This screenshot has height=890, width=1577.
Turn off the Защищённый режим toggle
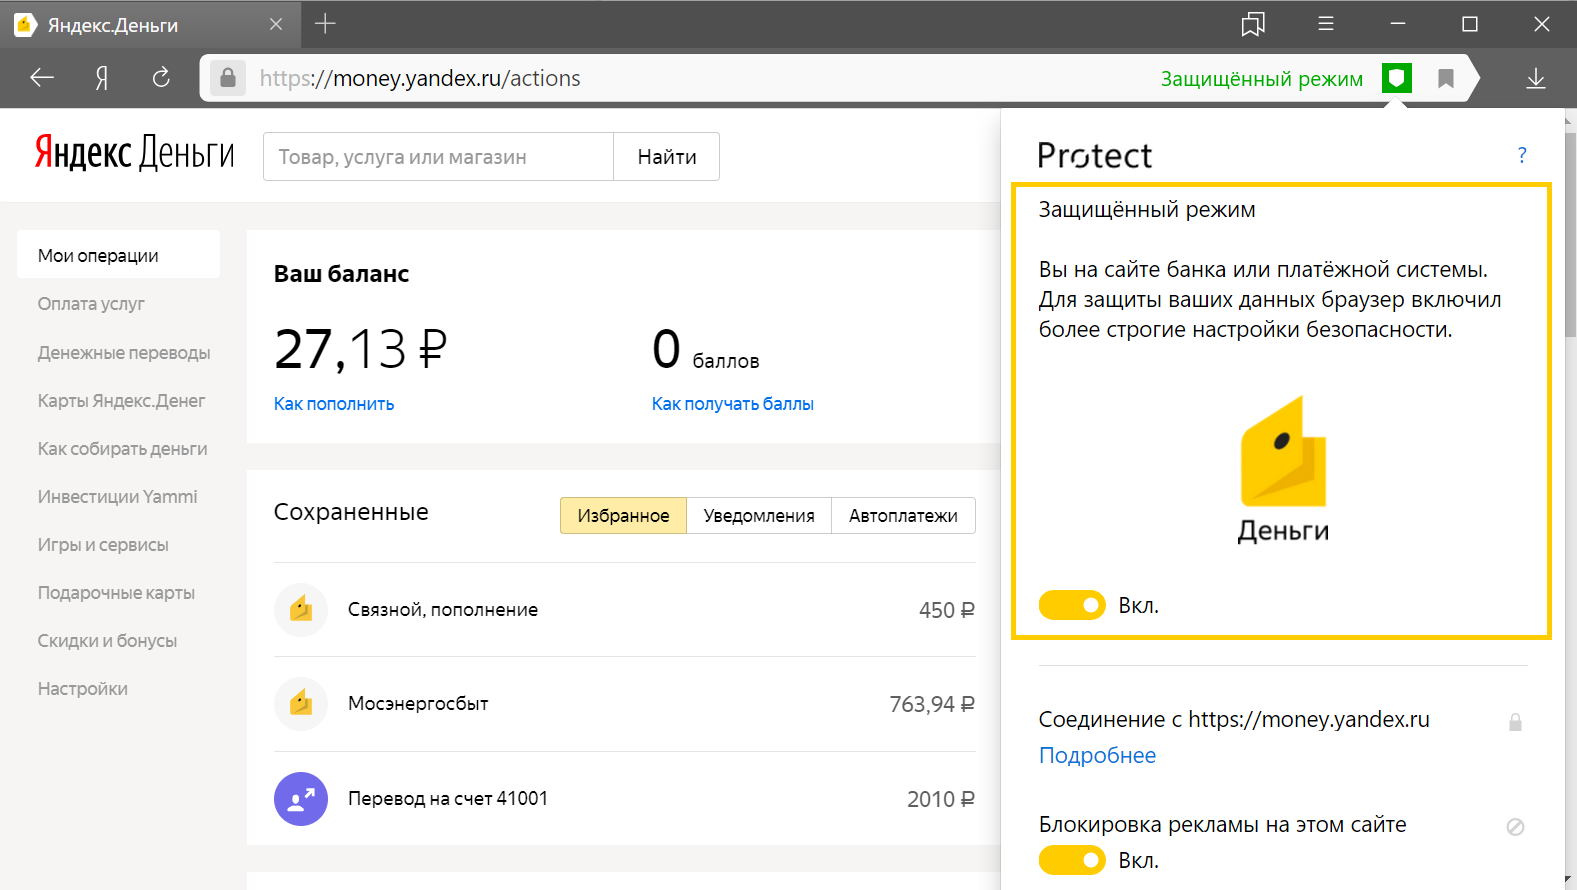pyautogui.click(x=1072, y=605)
